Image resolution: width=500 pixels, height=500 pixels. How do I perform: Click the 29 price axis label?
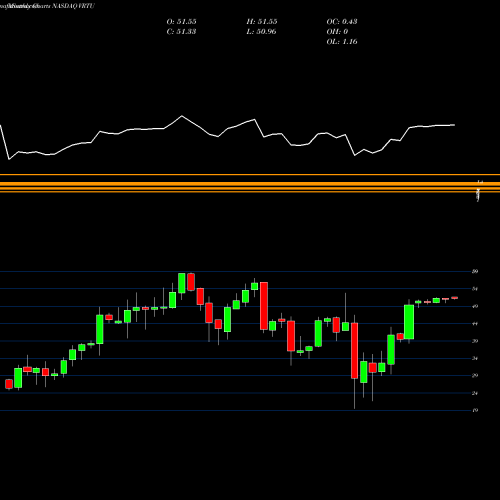point(475,376)
